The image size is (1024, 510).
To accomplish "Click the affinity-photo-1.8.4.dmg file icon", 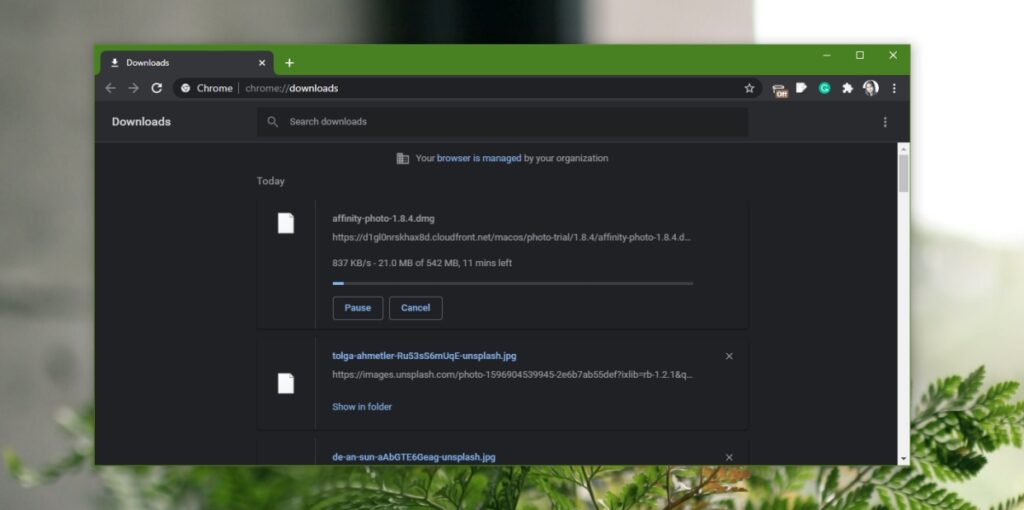I will 286,223.
